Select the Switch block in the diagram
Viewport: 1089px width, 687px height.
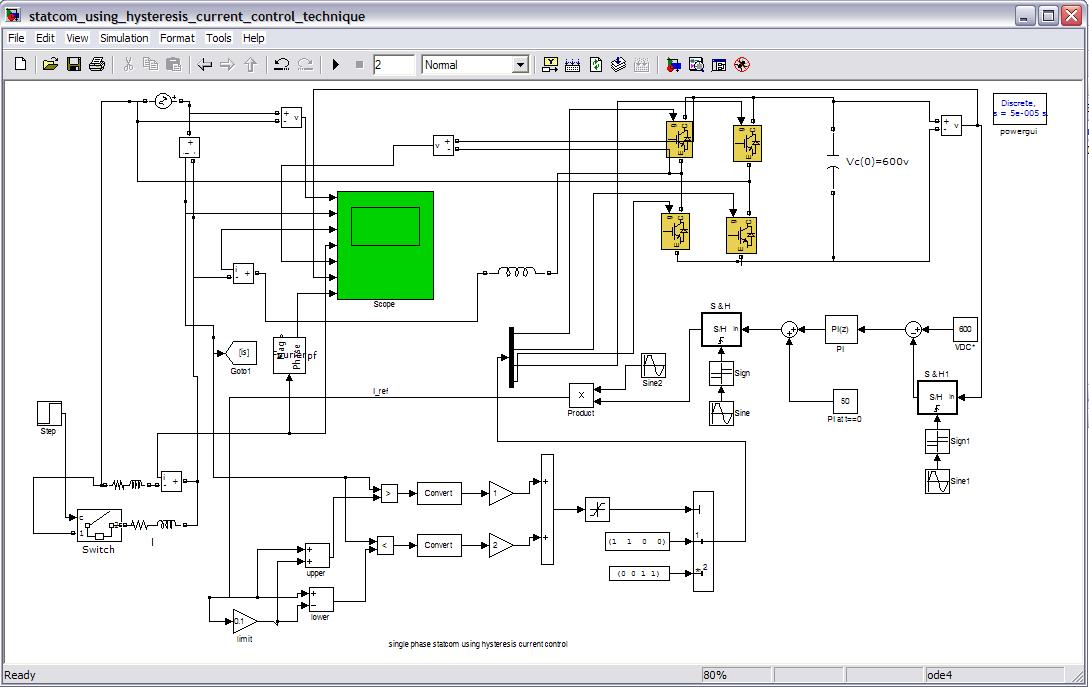tap(99, 525)
